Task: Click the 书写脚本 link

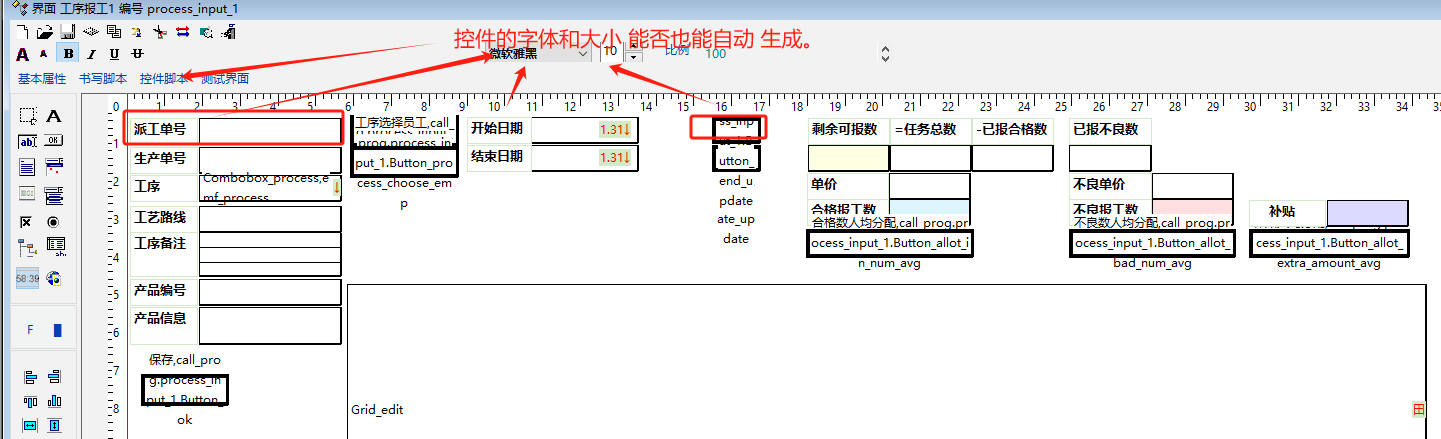Action: point(103,78)
